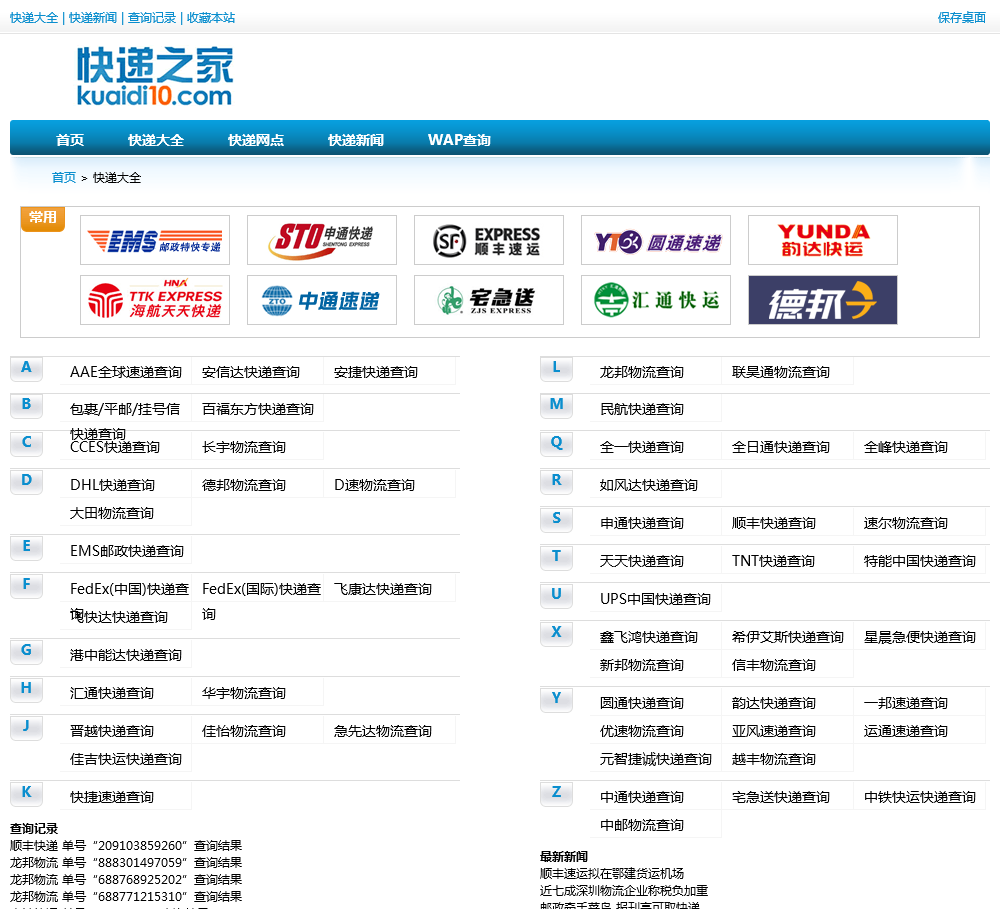This screenshot has height=909, width=1000.
Task: Click the letter B index badge
Action: click(x=26, y=405)
